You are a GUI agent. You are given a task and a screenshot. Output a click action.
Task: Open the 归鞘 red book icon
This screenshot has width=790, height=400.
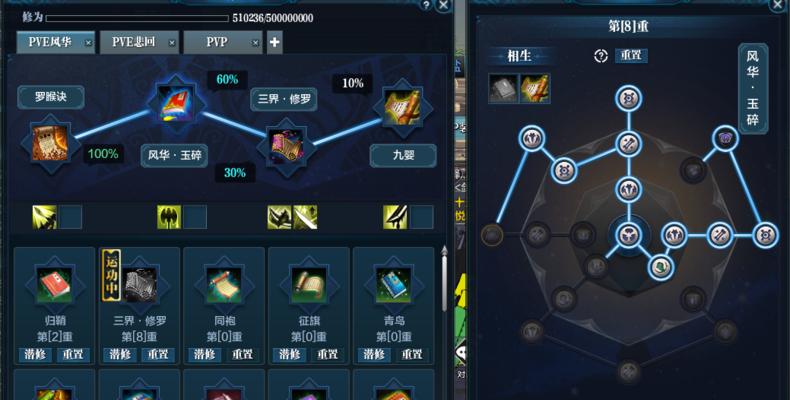point(54,285)
